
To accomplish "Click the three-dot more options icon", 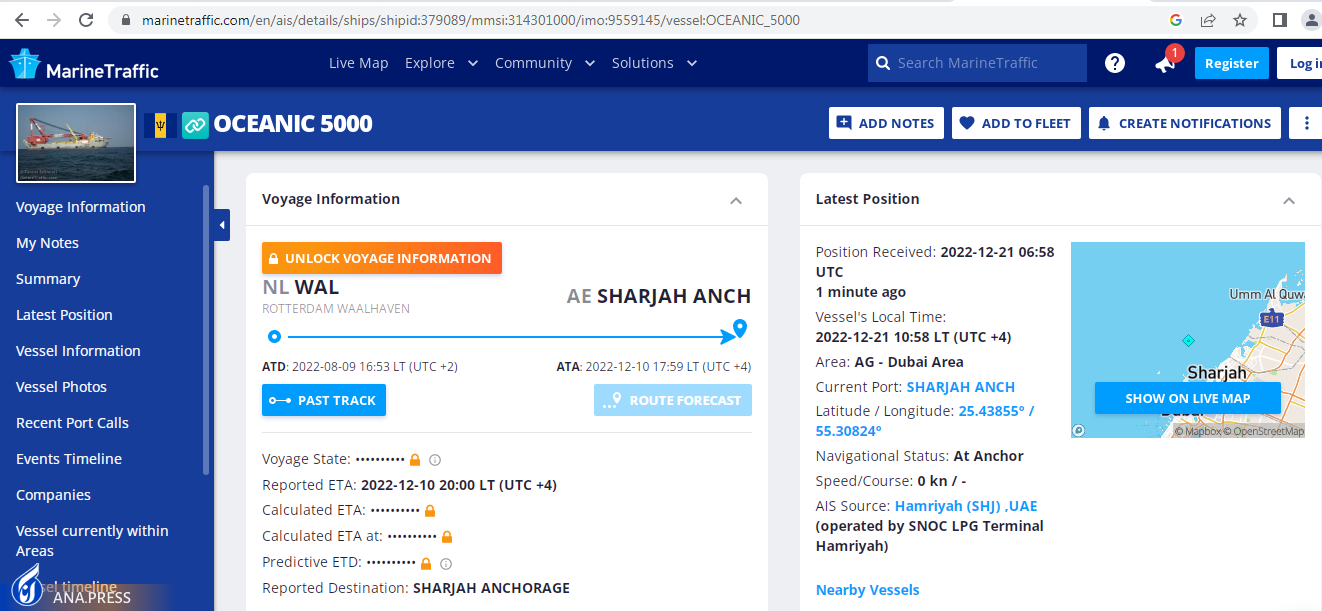I will [x=1306, y=123].
